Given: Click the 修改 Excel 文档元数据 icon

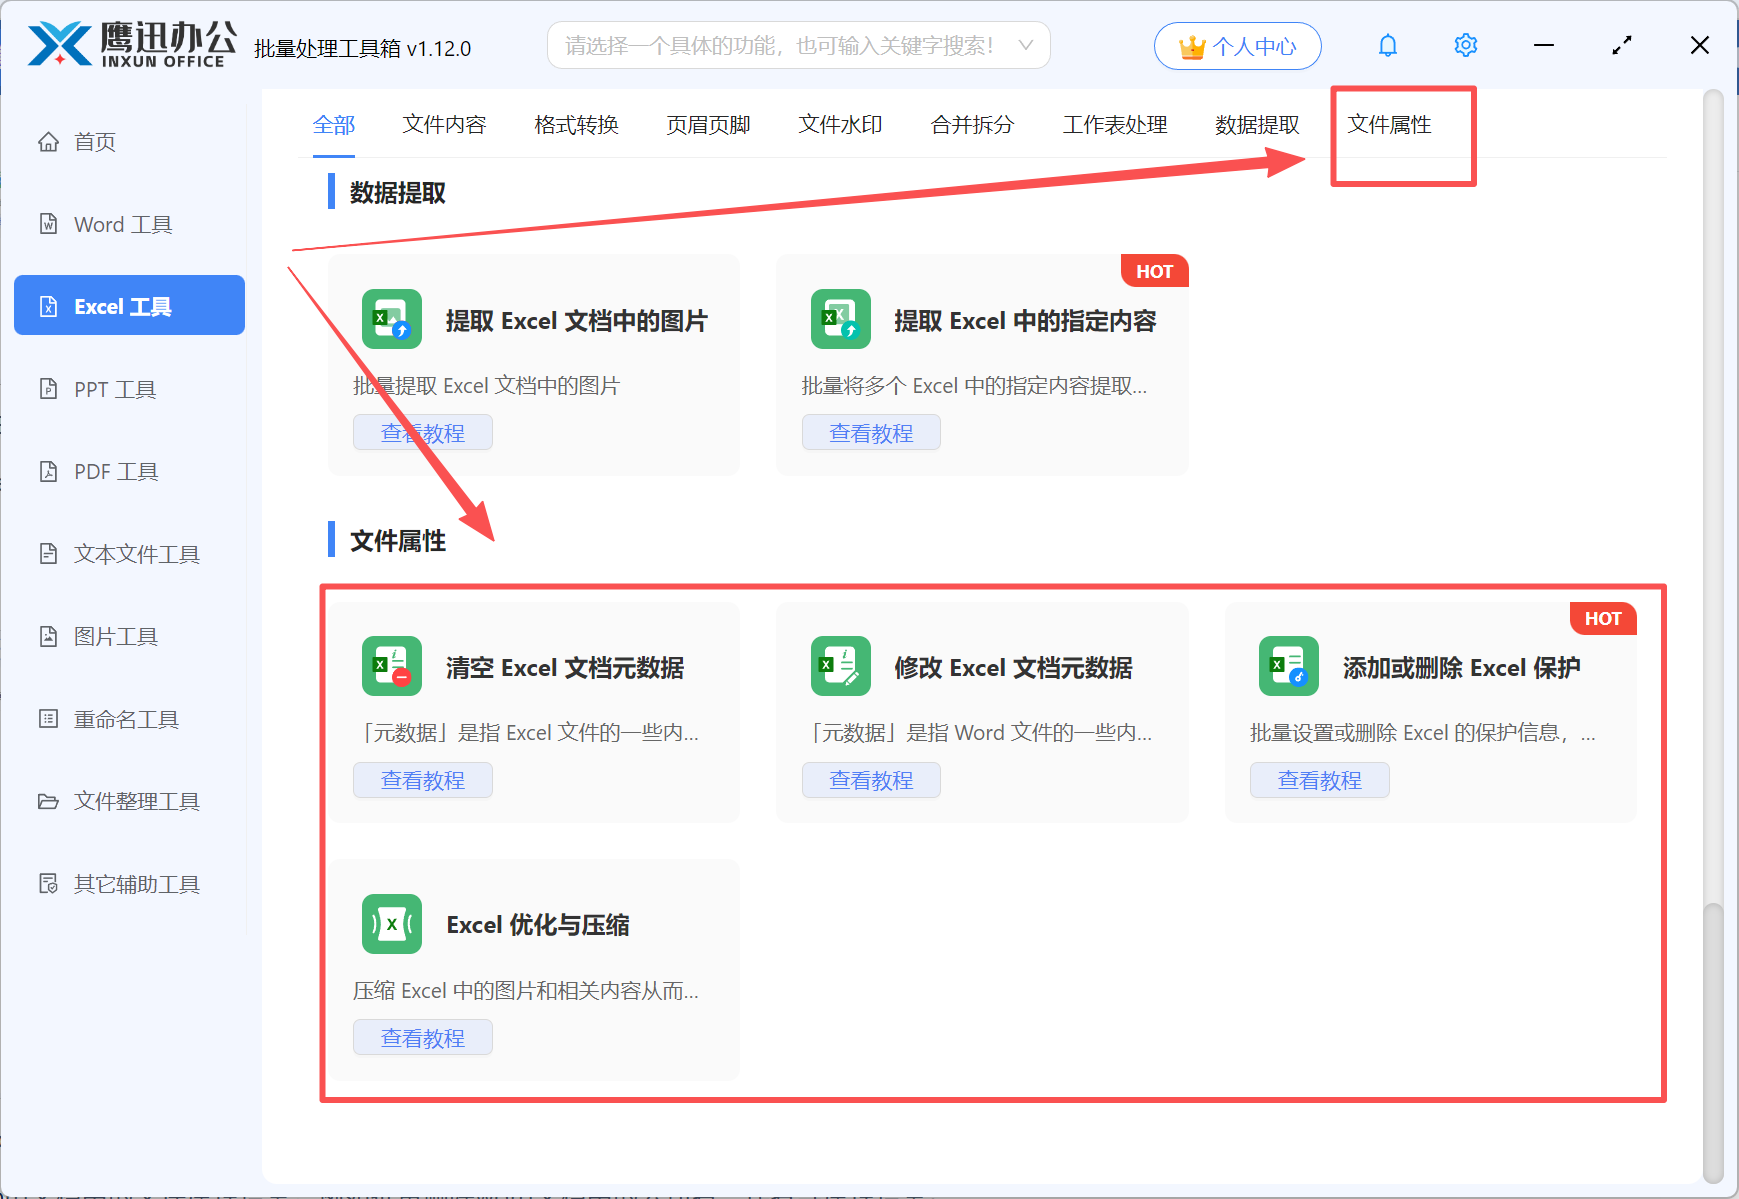Looking at the screenshot, I should pyautogui.click(x=840, y=667).
